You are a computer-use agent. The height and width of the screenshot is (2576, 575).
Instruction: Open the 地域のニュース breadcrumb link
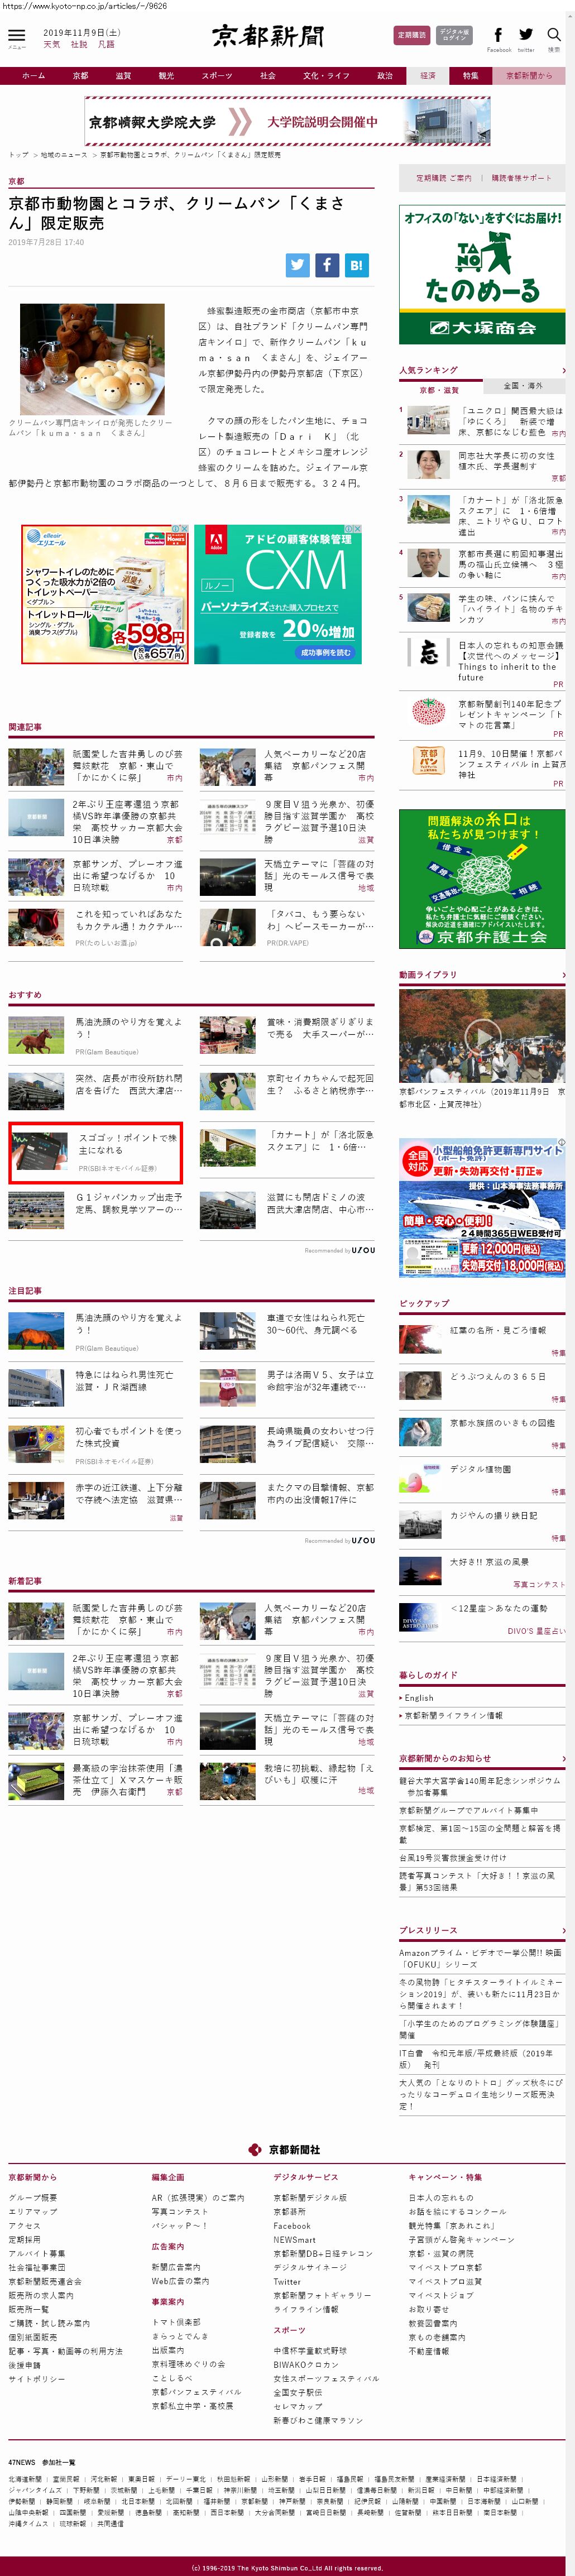(x=64, y=155)
